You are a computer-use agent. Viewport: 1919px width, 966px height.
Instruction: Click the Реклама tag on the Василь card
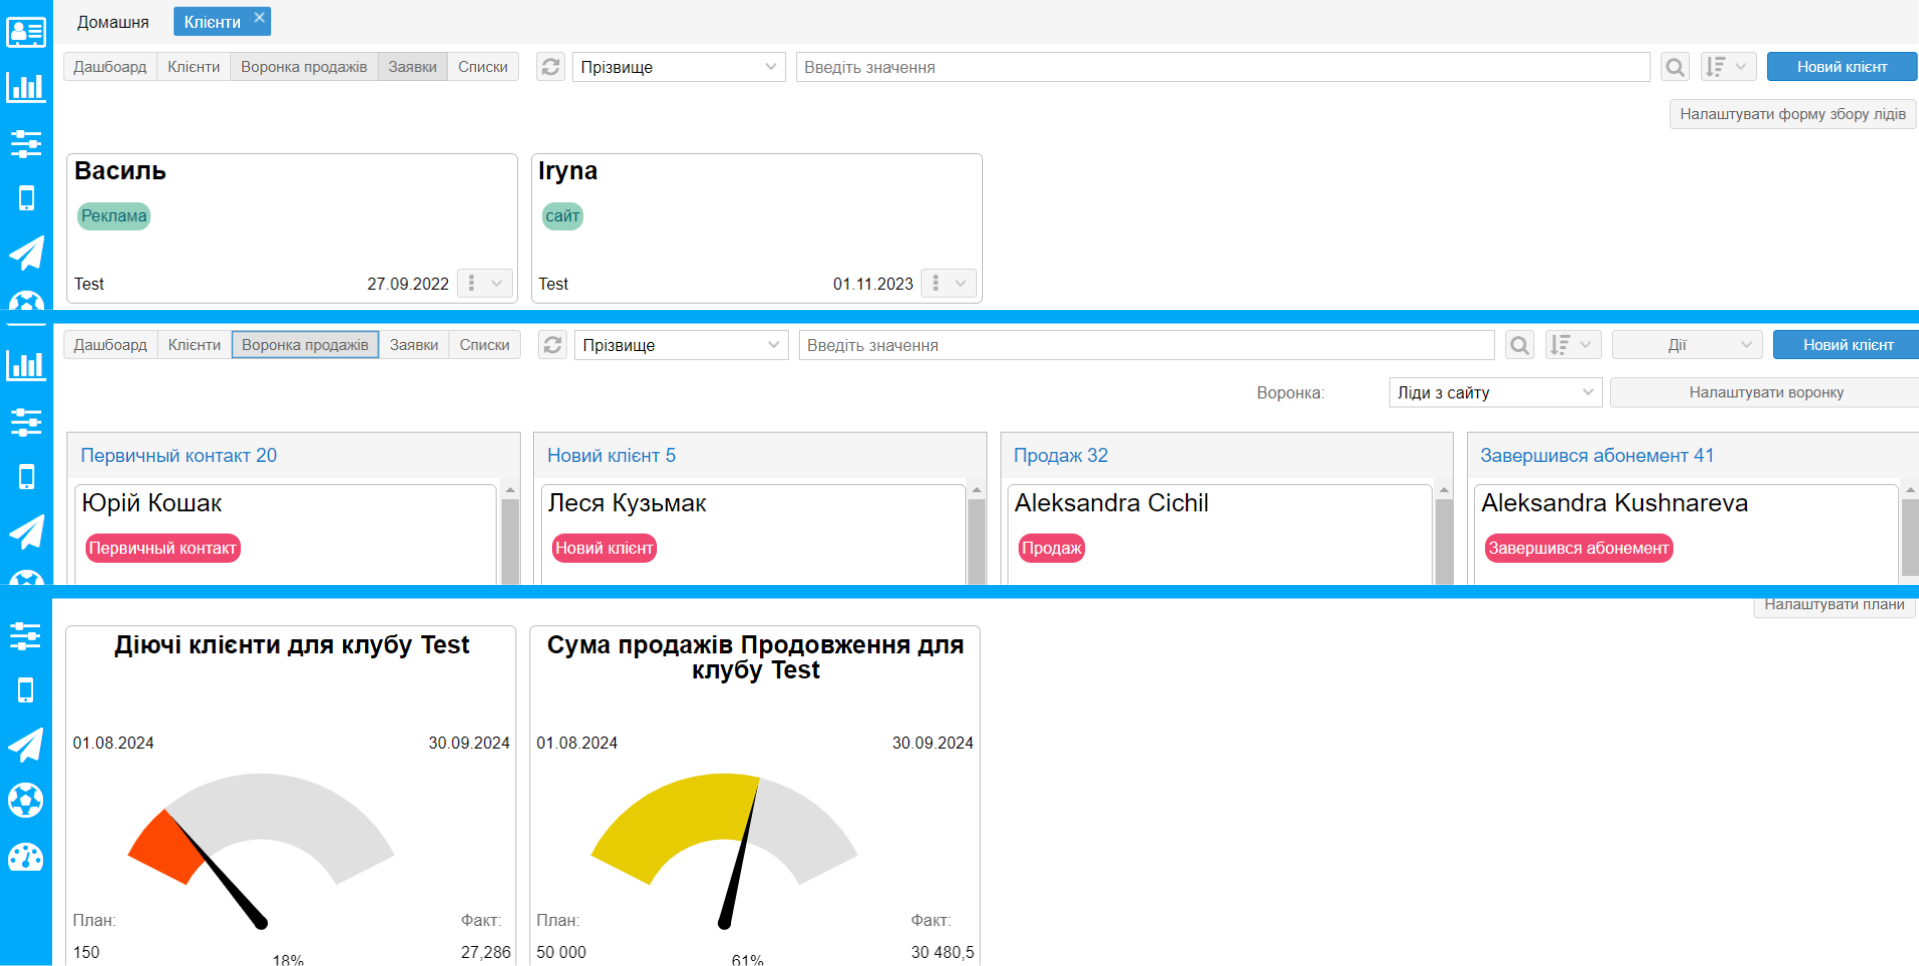[x=114, y=216]
